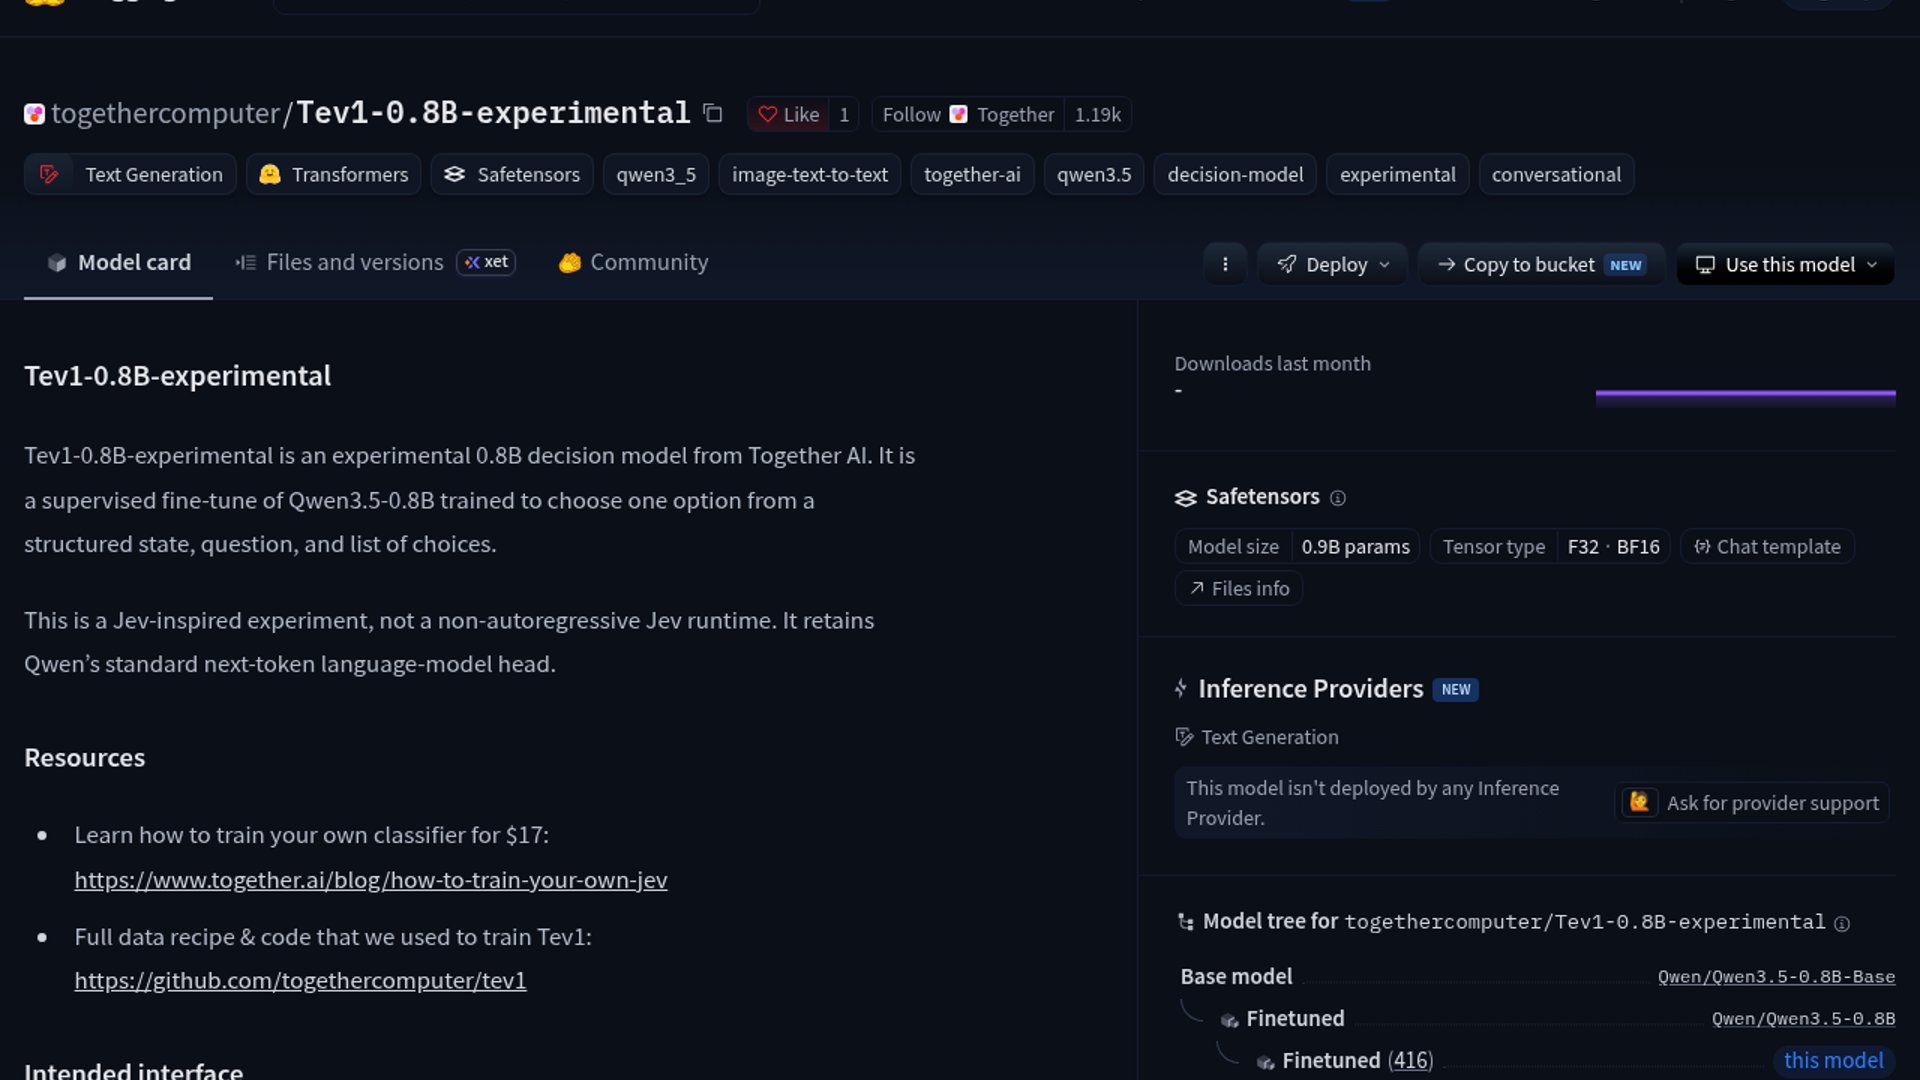This screenshot has width=1920, height=1080.
Task: Filter by the qwen3.5 tag
Action: [1094, 175]
